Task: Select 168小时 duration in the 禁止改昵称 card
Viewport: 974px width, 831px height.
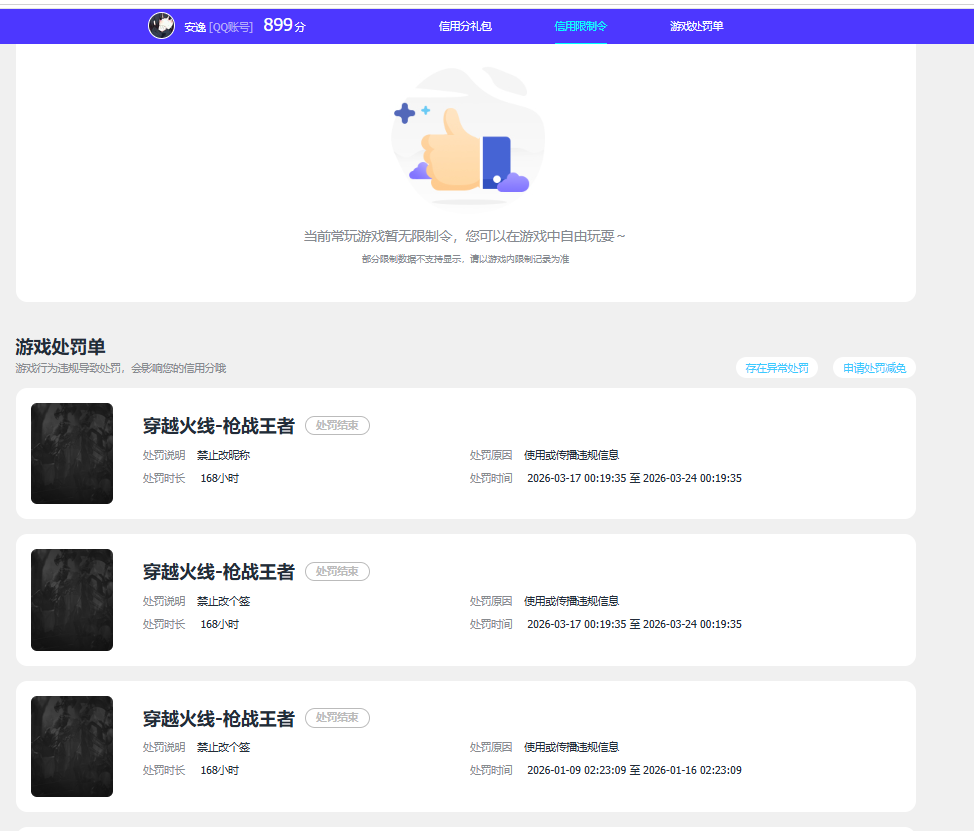Action: (219, 478)
